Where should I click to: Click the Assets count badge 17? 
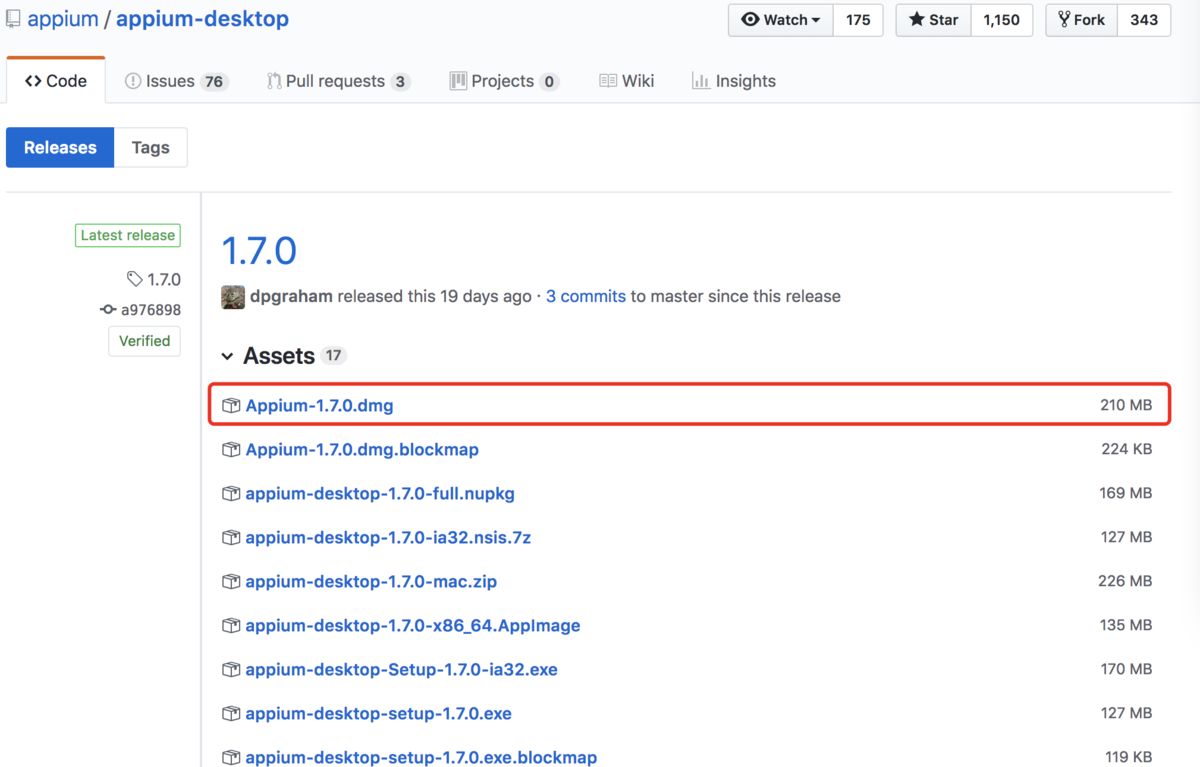tap(334, 356)
